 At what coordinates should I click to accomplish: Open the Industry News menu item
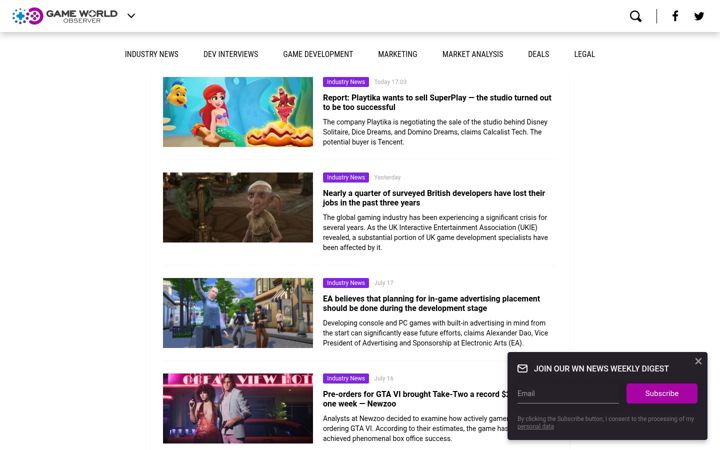point(152,54)
